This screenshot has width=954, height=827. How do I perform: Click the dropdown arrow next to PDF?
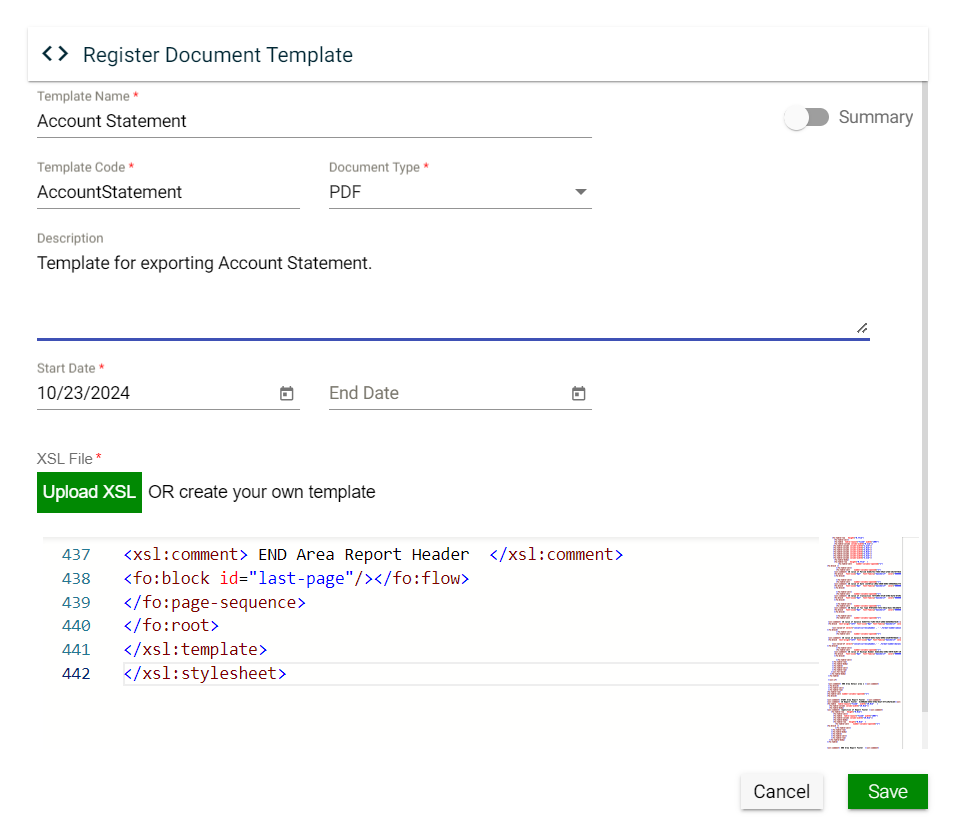(581, 192)
